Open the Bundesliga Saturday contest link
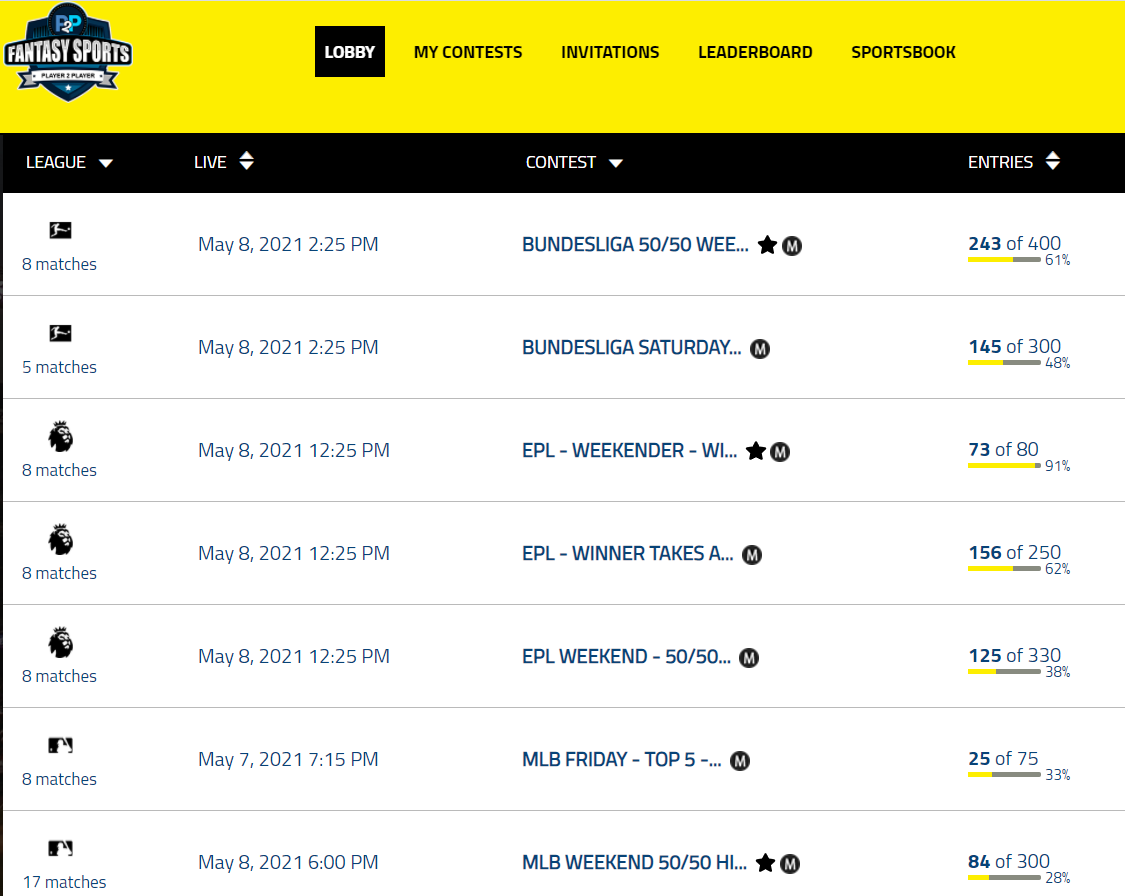This screenshot has height=896, width=1125. coord(632,348)
